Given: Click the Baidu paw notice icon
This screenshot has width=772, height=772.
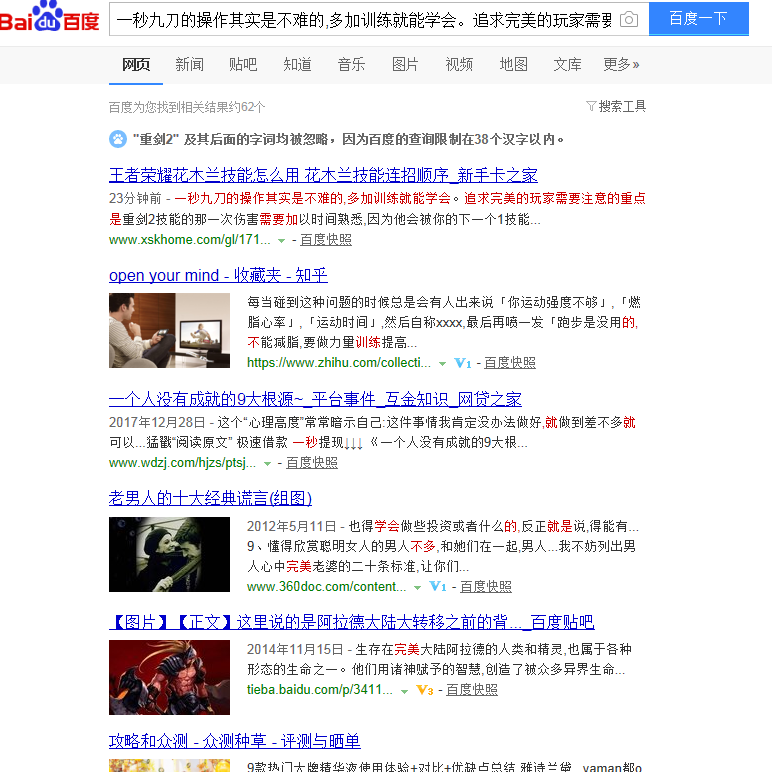Looking at the screenshot, I should click(x=118, y=139).
